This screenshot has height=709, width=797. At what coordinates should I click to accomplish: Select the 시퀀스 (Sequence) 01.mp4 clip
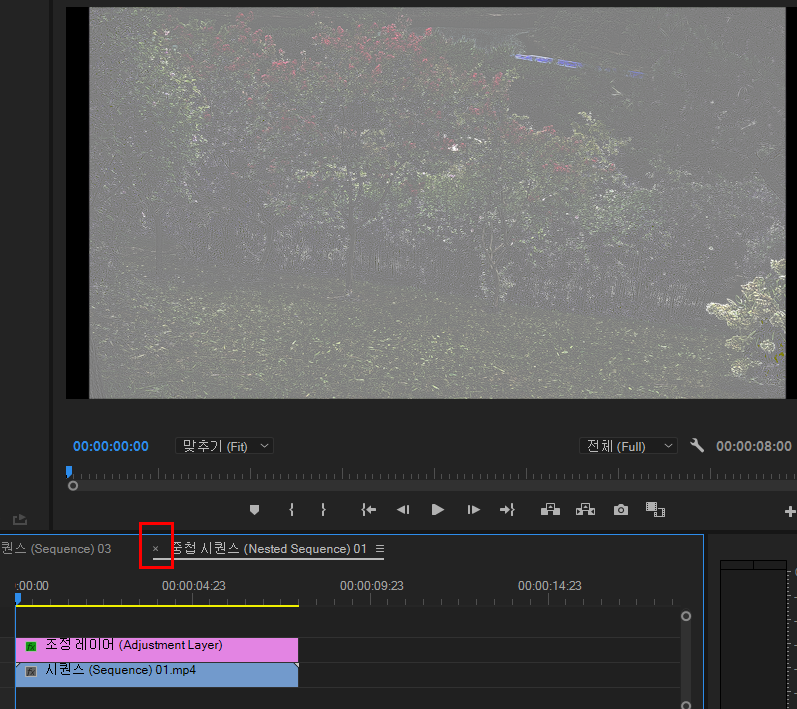click(157, 675)
